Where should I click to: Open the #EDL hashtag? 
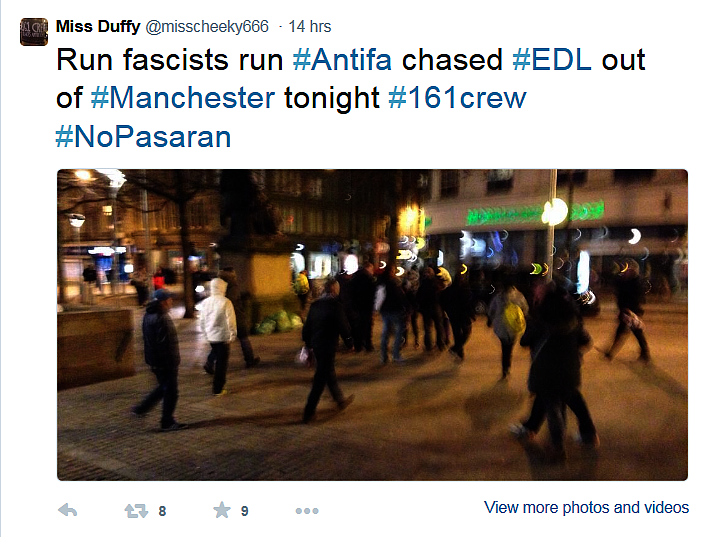(x=552, y=60)
